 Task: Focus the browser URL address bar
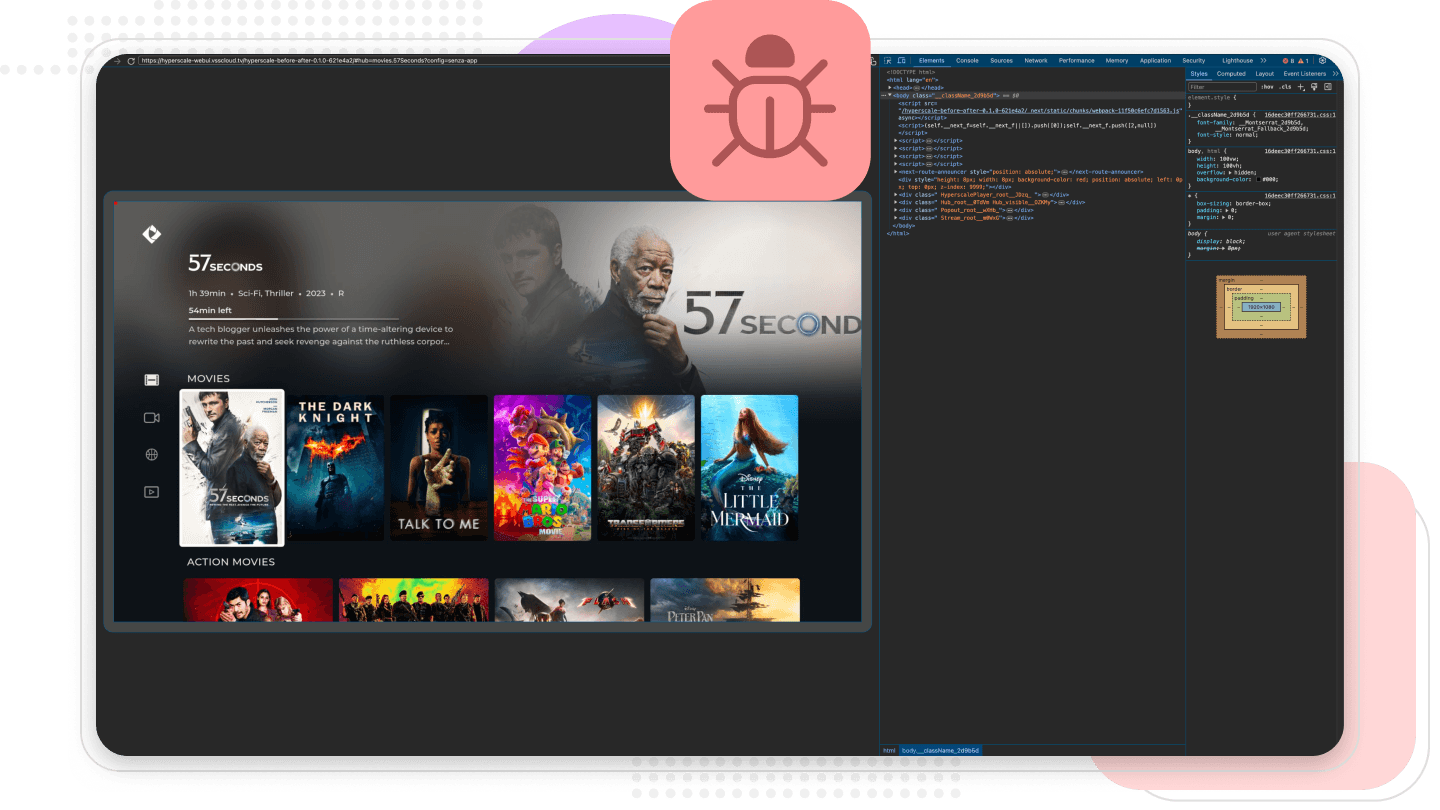(x=404, y=61)
